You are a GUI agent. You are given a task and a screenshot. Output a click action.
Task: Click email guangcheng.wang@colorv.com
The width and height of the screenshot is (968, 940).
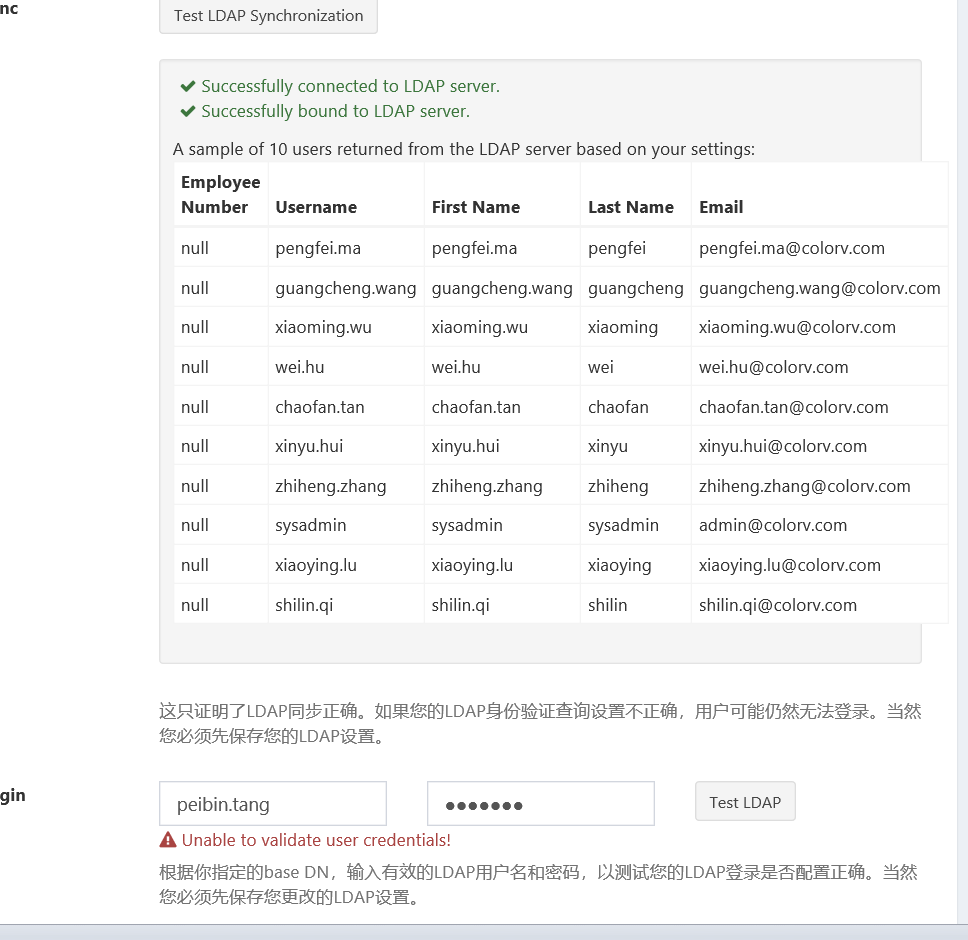pos(819,288)
